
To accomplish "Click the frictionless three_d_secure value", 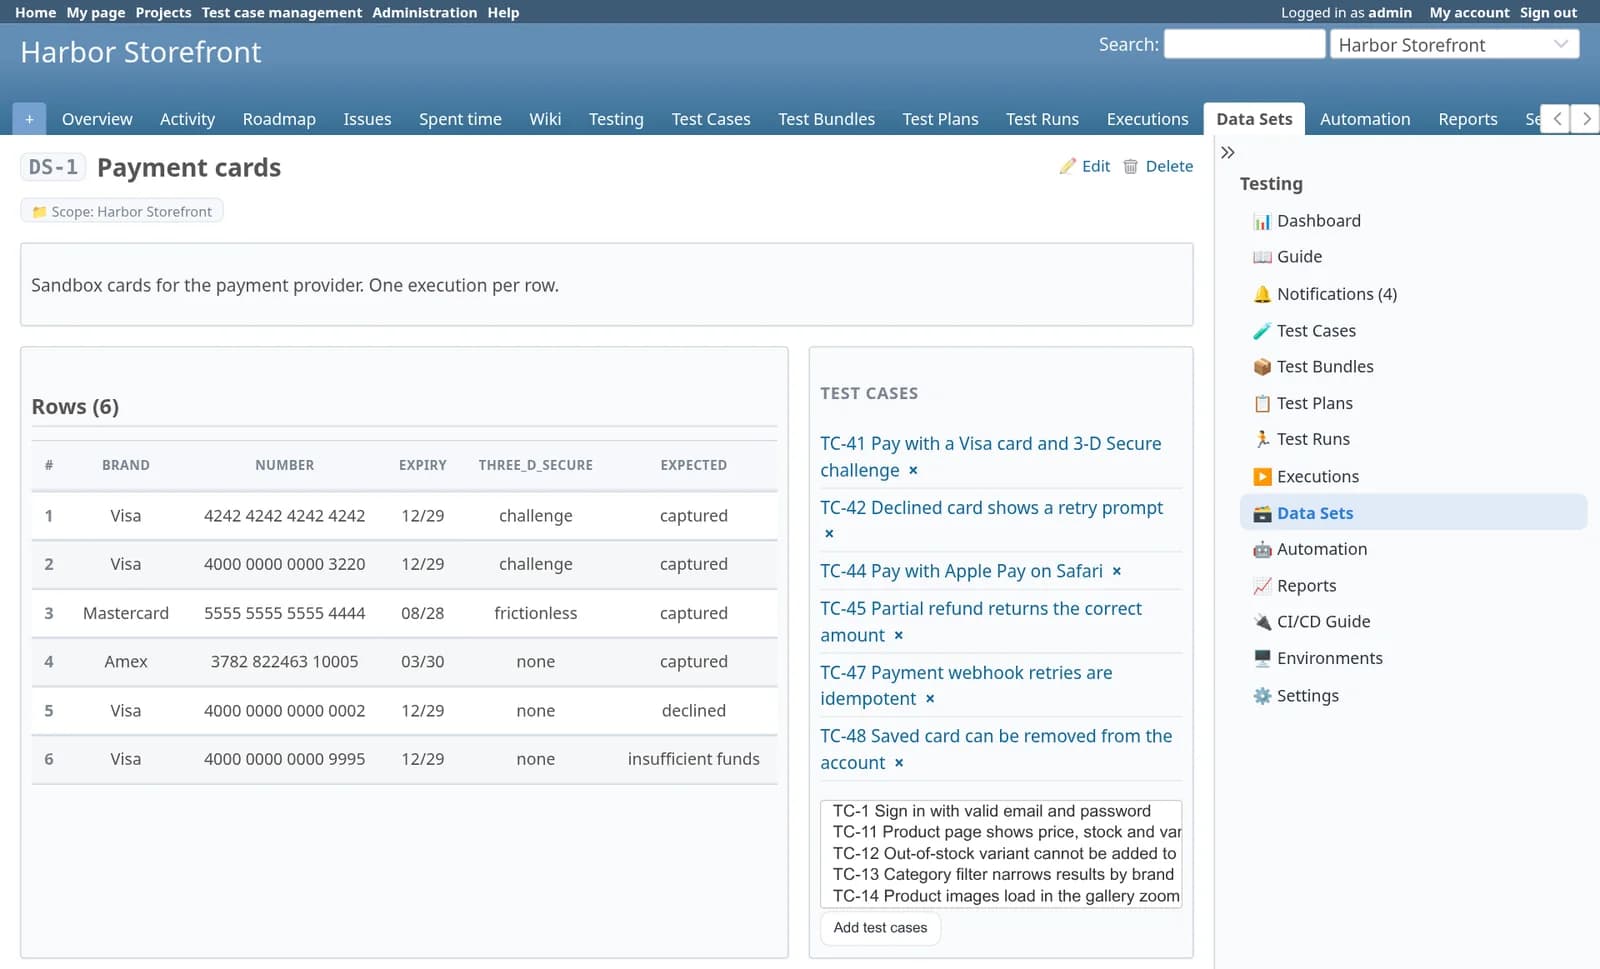I will click(535, 613).
